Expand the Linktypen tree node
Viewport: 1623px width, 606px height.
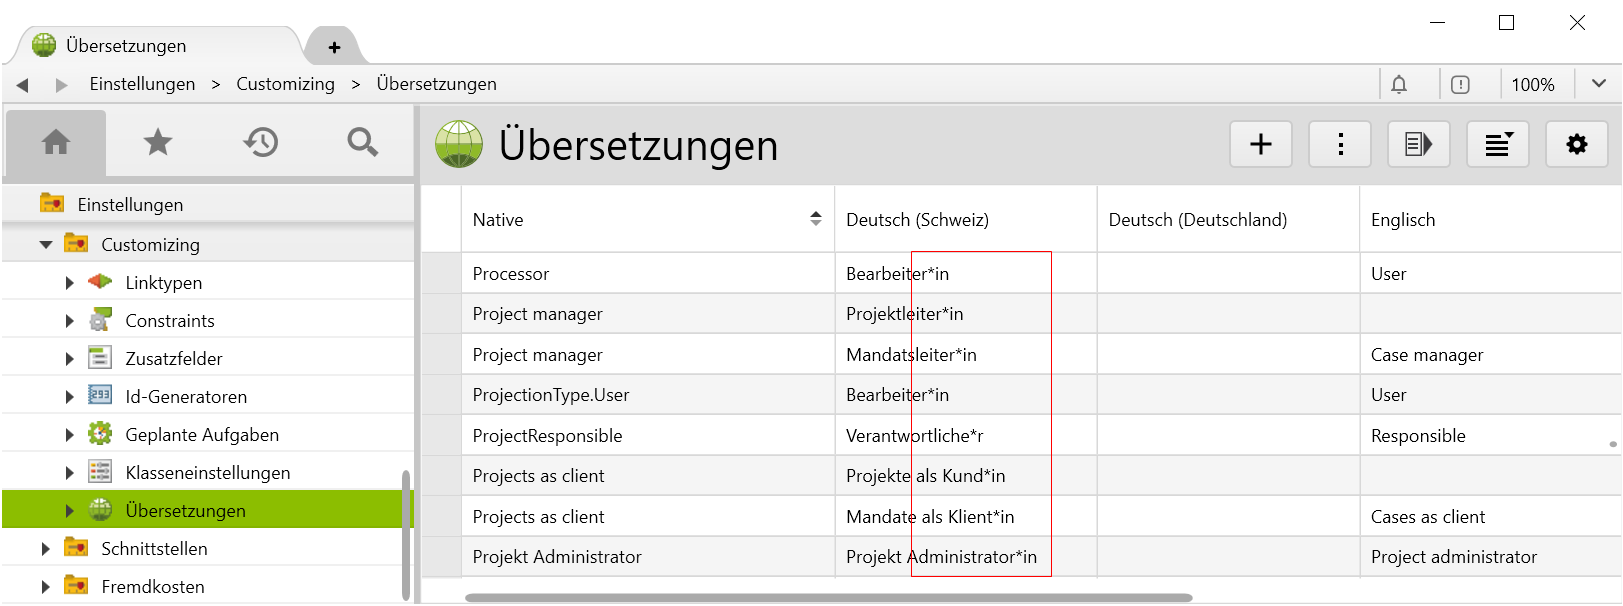pos(69,283)
